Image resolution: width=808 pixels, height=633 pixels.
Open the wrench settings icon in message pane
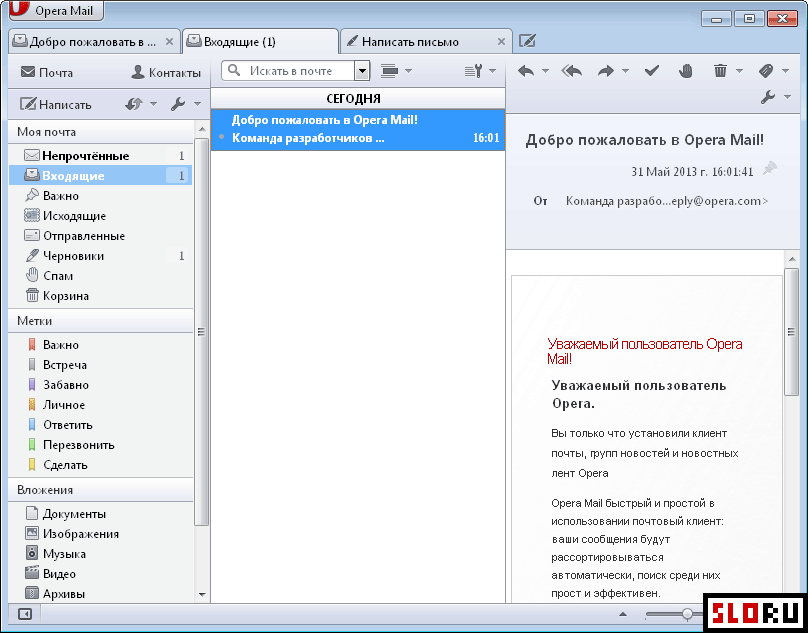pyautogui.click(x=768, y=97)
